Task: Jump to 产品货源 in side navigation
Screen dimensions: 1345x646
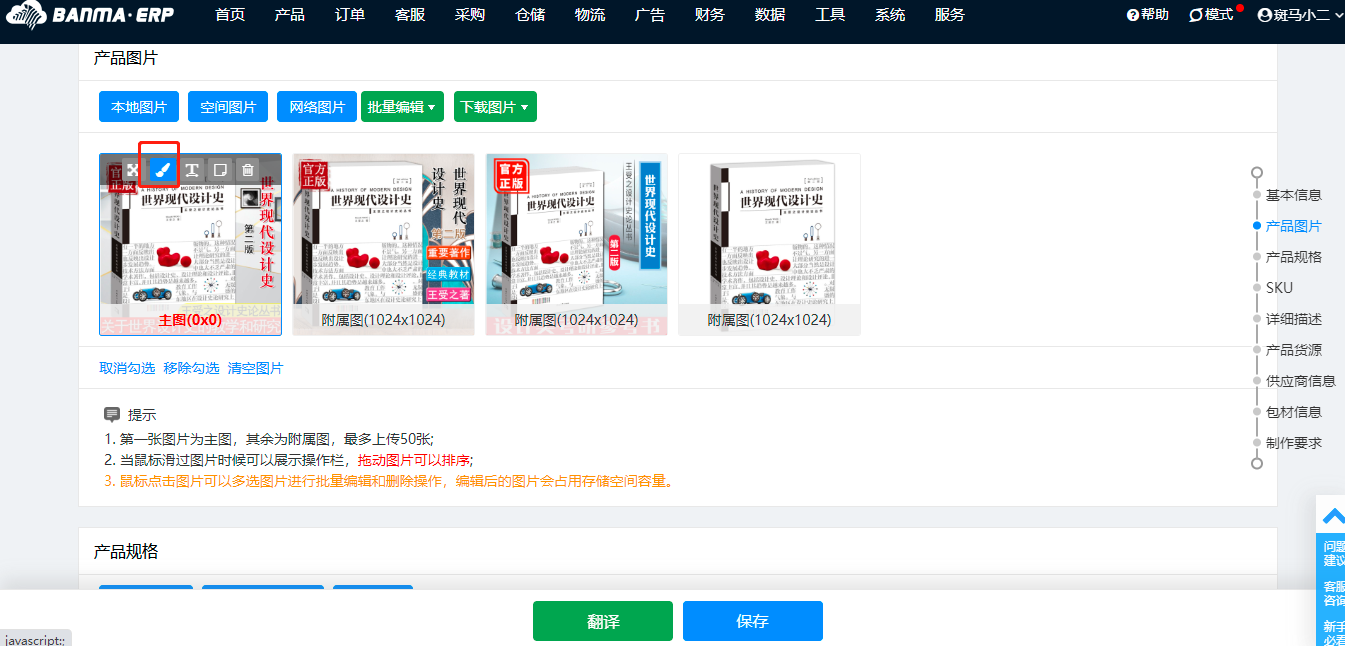Action: point(1294,350)
